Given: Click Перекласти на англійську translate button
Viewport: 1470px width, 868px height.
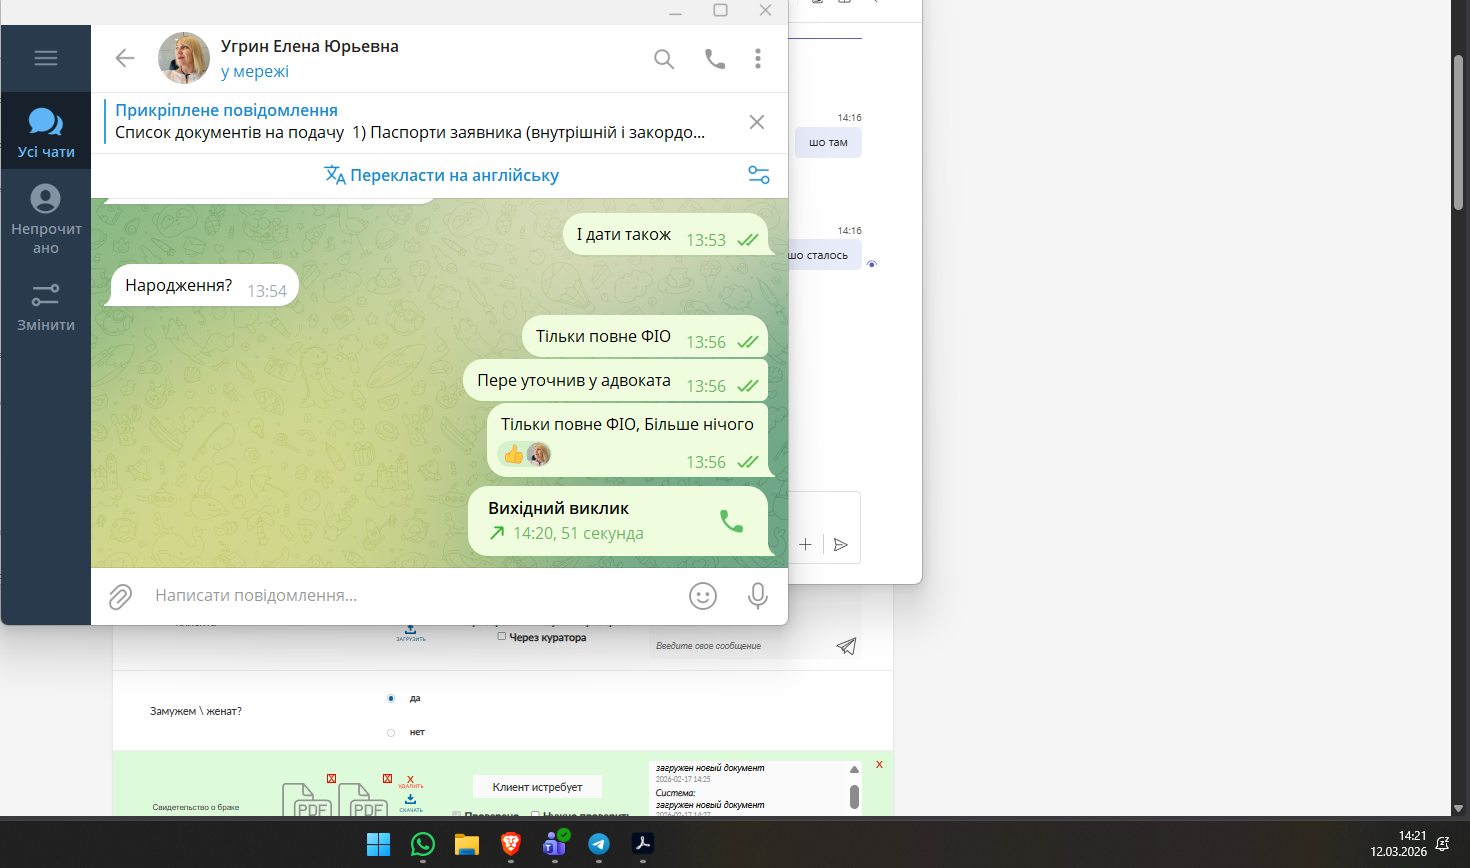Looking at the screenshot, I should click(441, 175).
